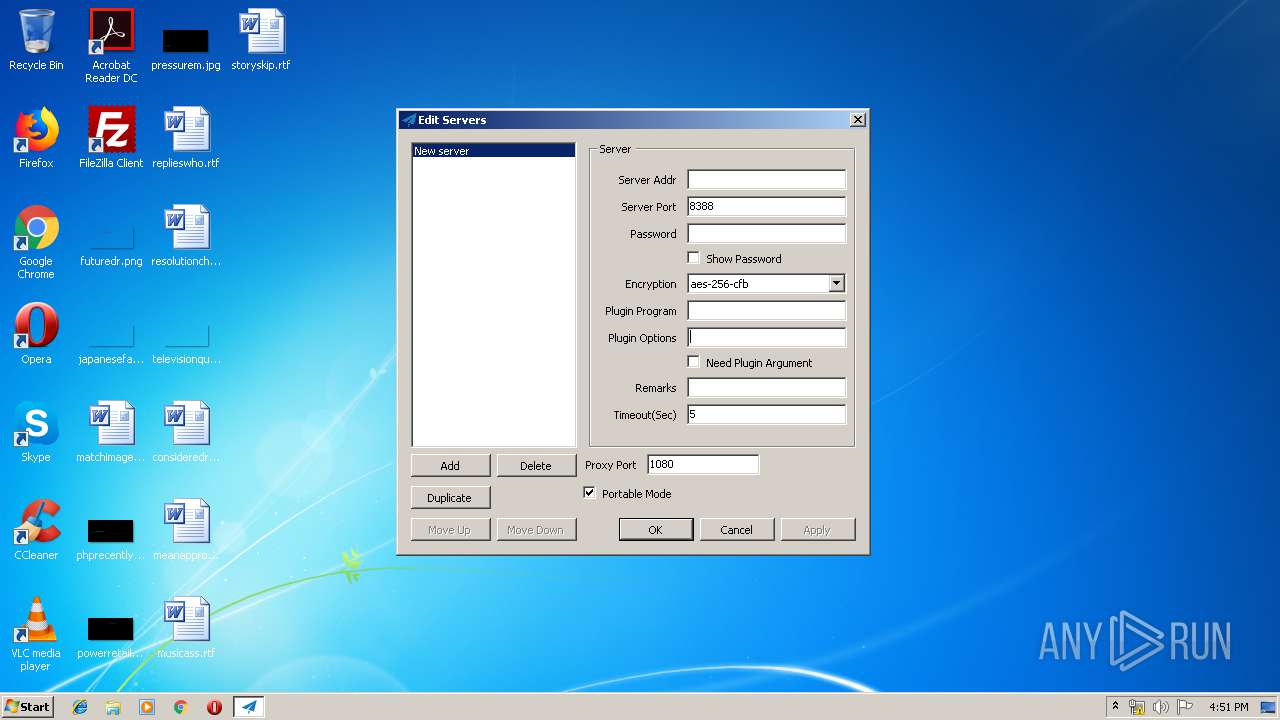This screenshot has height=720, width=1280.
Task: Click the Plugin Program field
Action: coord(766,311)
